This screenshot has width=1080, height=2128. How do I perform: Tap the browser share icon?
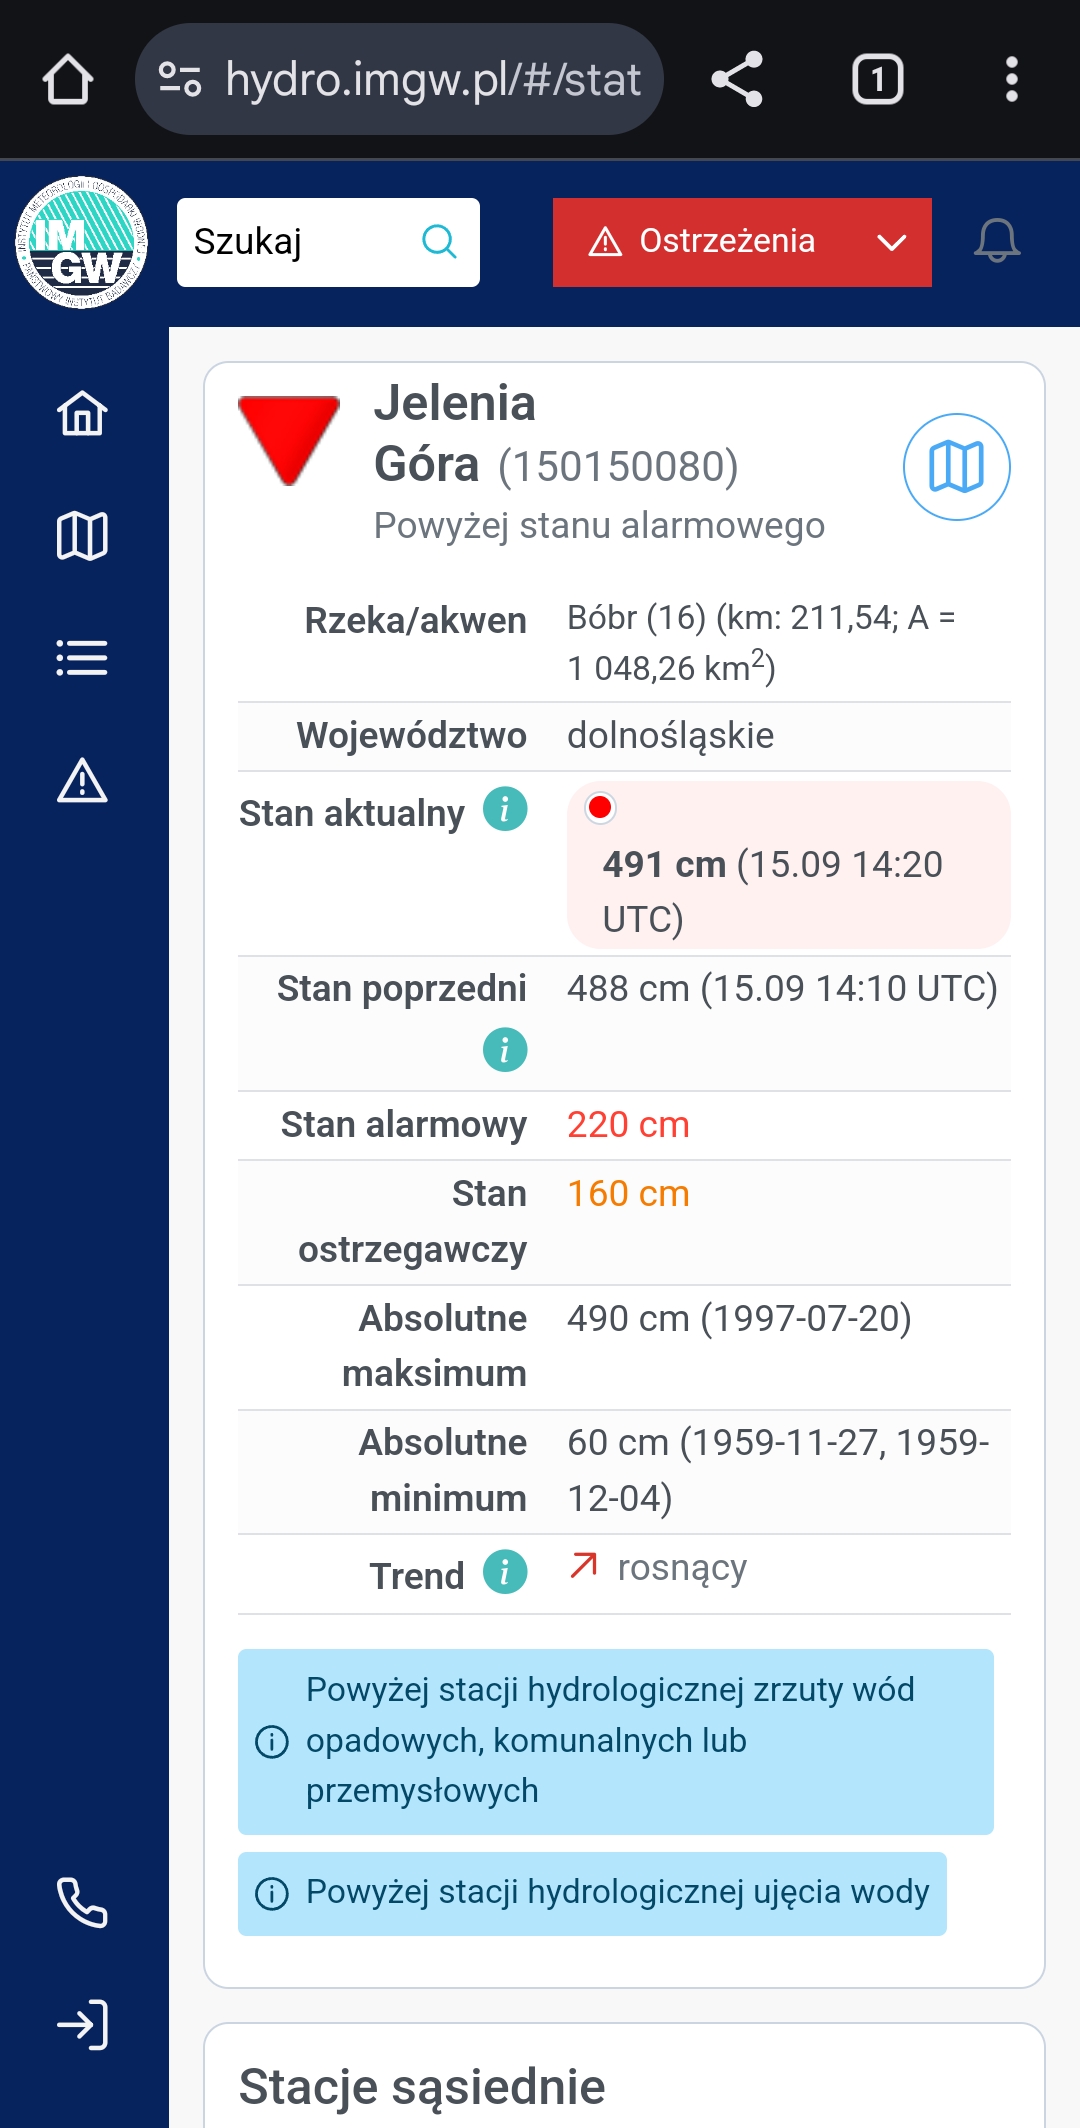pos(737,80)
